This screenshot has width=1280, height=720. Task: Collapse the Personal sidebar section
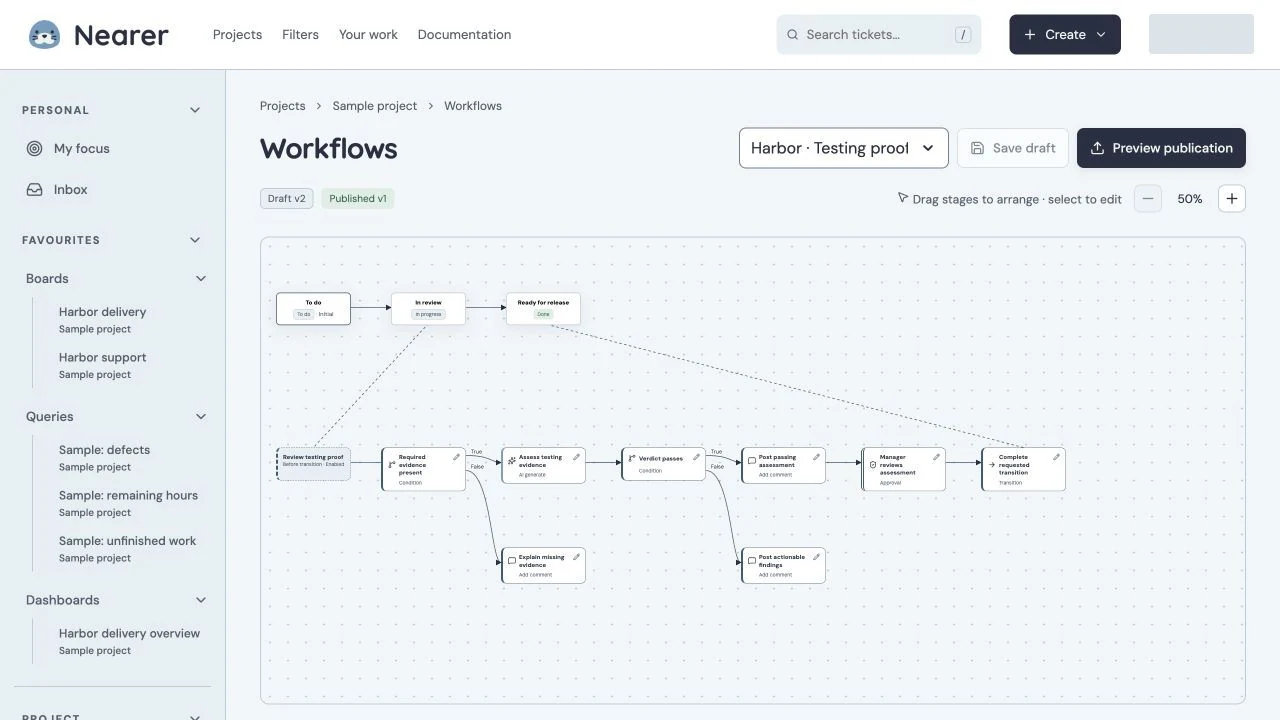pos(195,110)
